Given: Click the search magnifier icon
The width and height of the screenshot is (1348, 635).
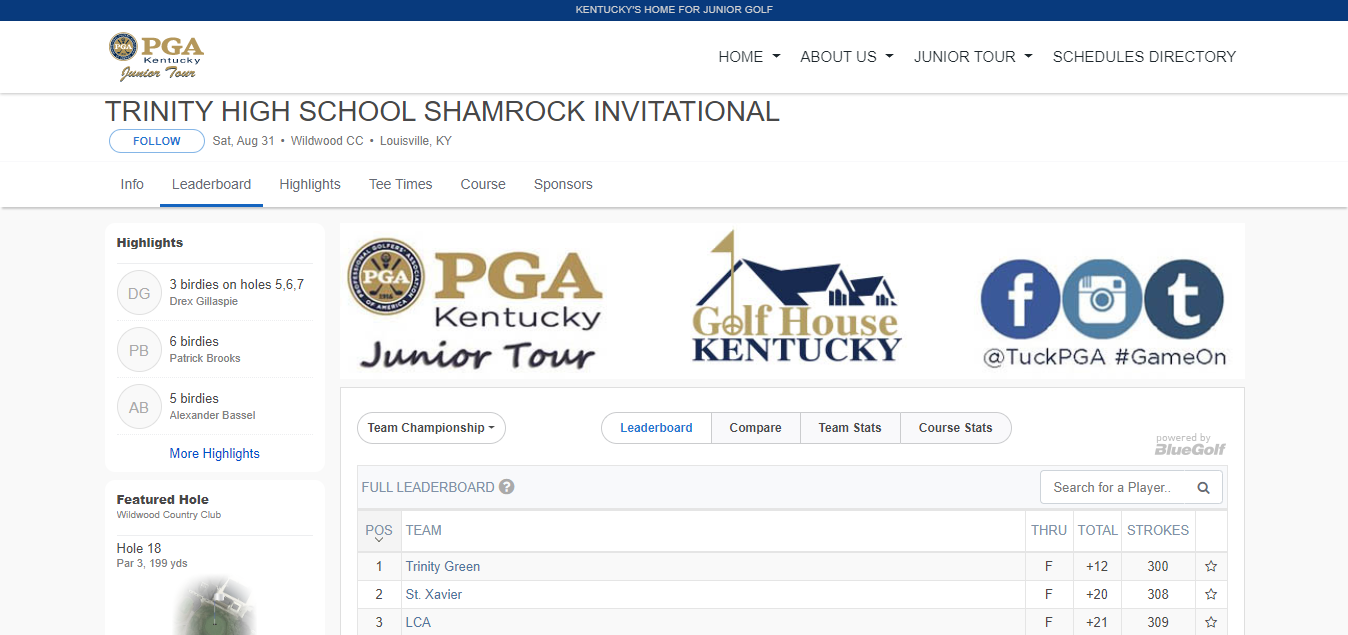Looking at the screenshot, I should [1203, 488].
